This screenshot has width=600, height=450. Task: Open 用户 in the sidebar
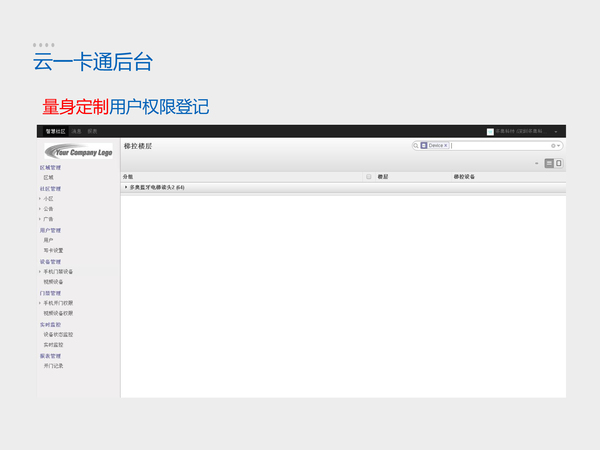[48, 240]
